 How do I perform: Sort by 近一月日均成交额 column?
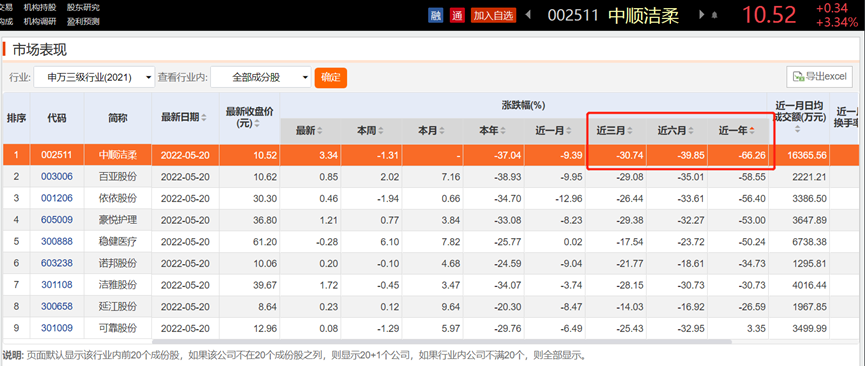pos(798,130)
